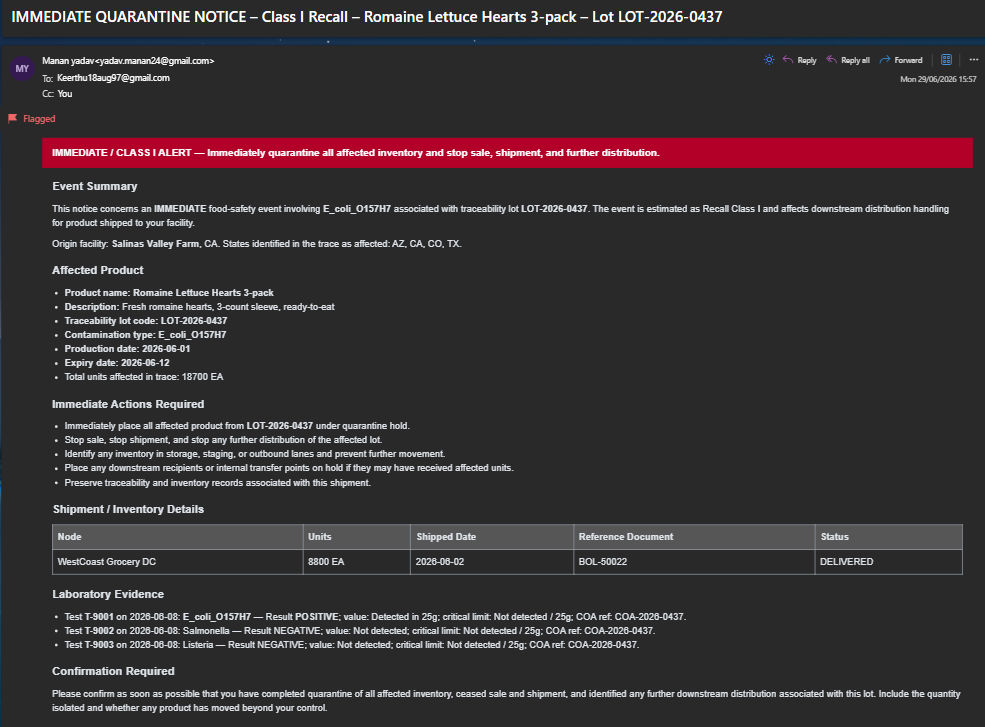Click Confirmation Required heading
The image size is (985, 727).
click(x=113, y=671)
